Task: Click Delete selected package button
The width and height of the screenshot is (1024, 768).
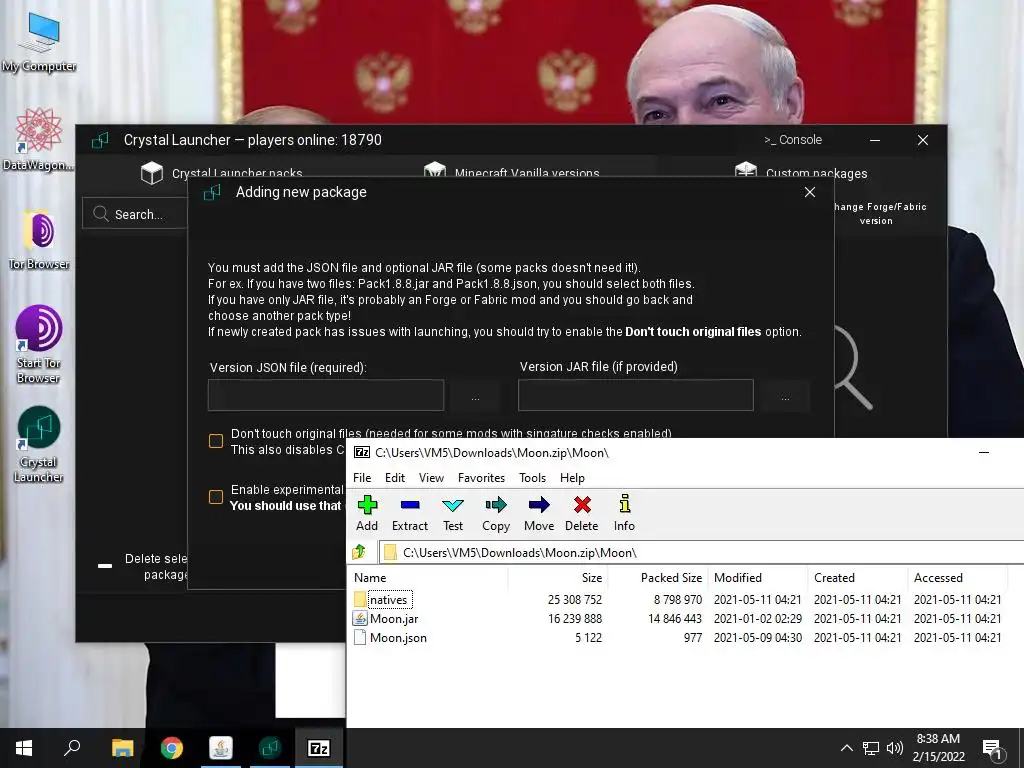Action: [x=143, y=566]
